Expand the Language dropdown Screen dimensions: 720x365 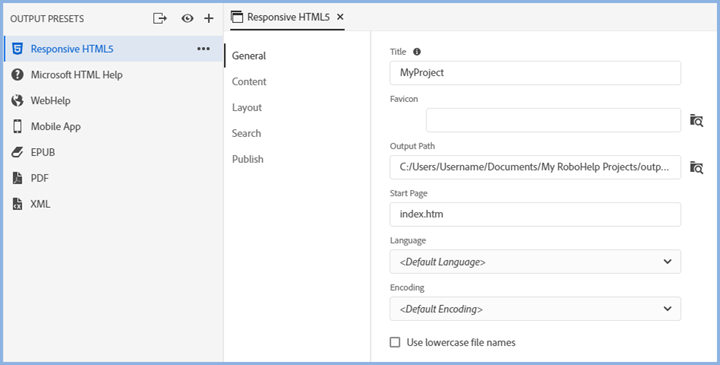(x=535, y=262)
